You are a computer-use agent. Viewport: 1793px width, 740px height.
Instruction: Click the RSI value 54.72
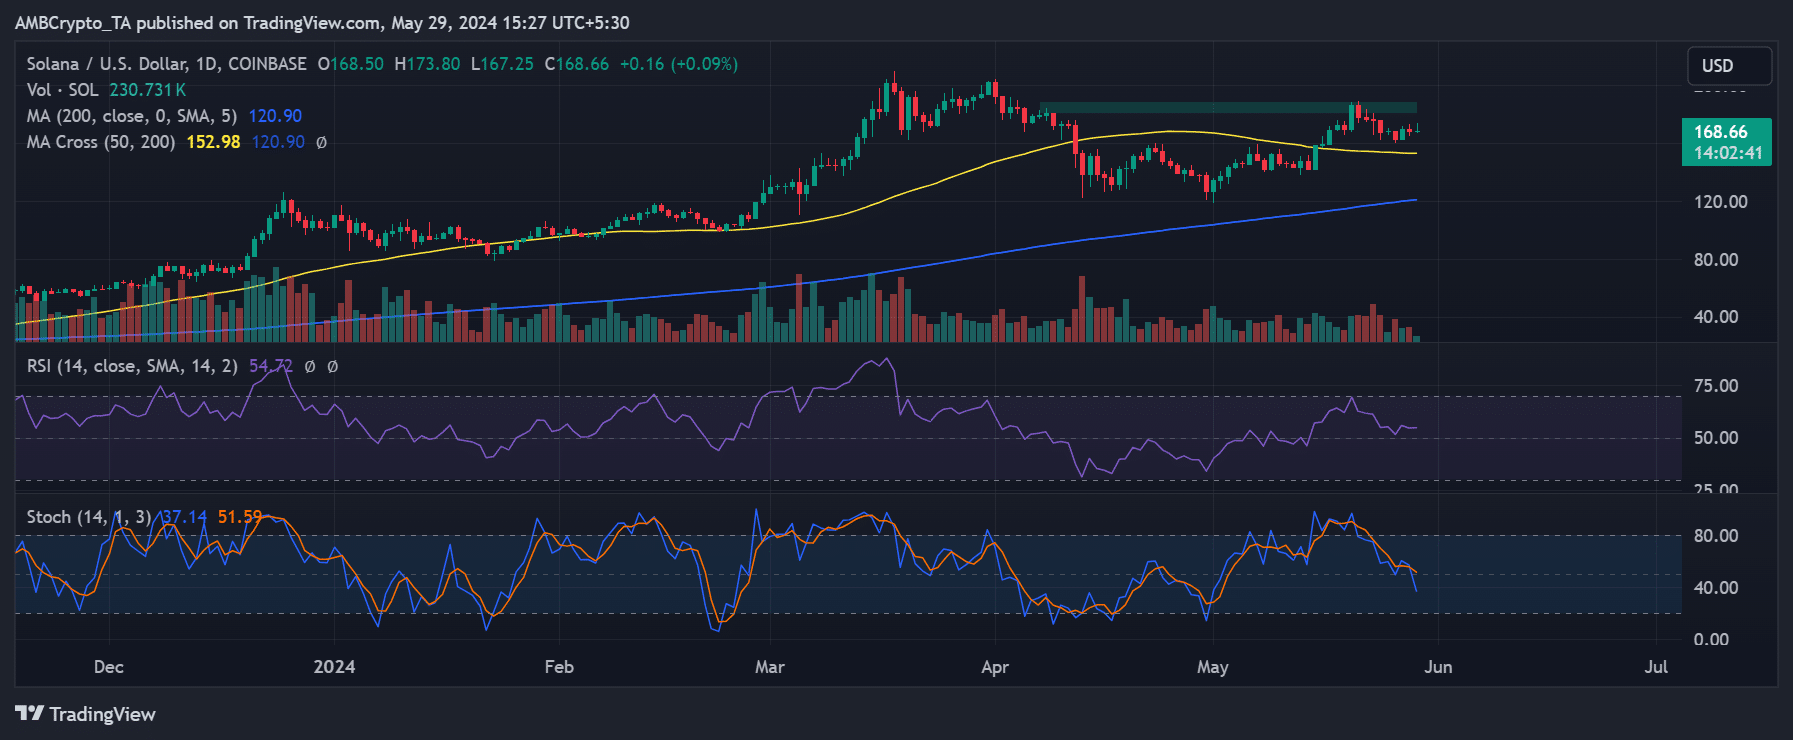click(x=270, y=366)
